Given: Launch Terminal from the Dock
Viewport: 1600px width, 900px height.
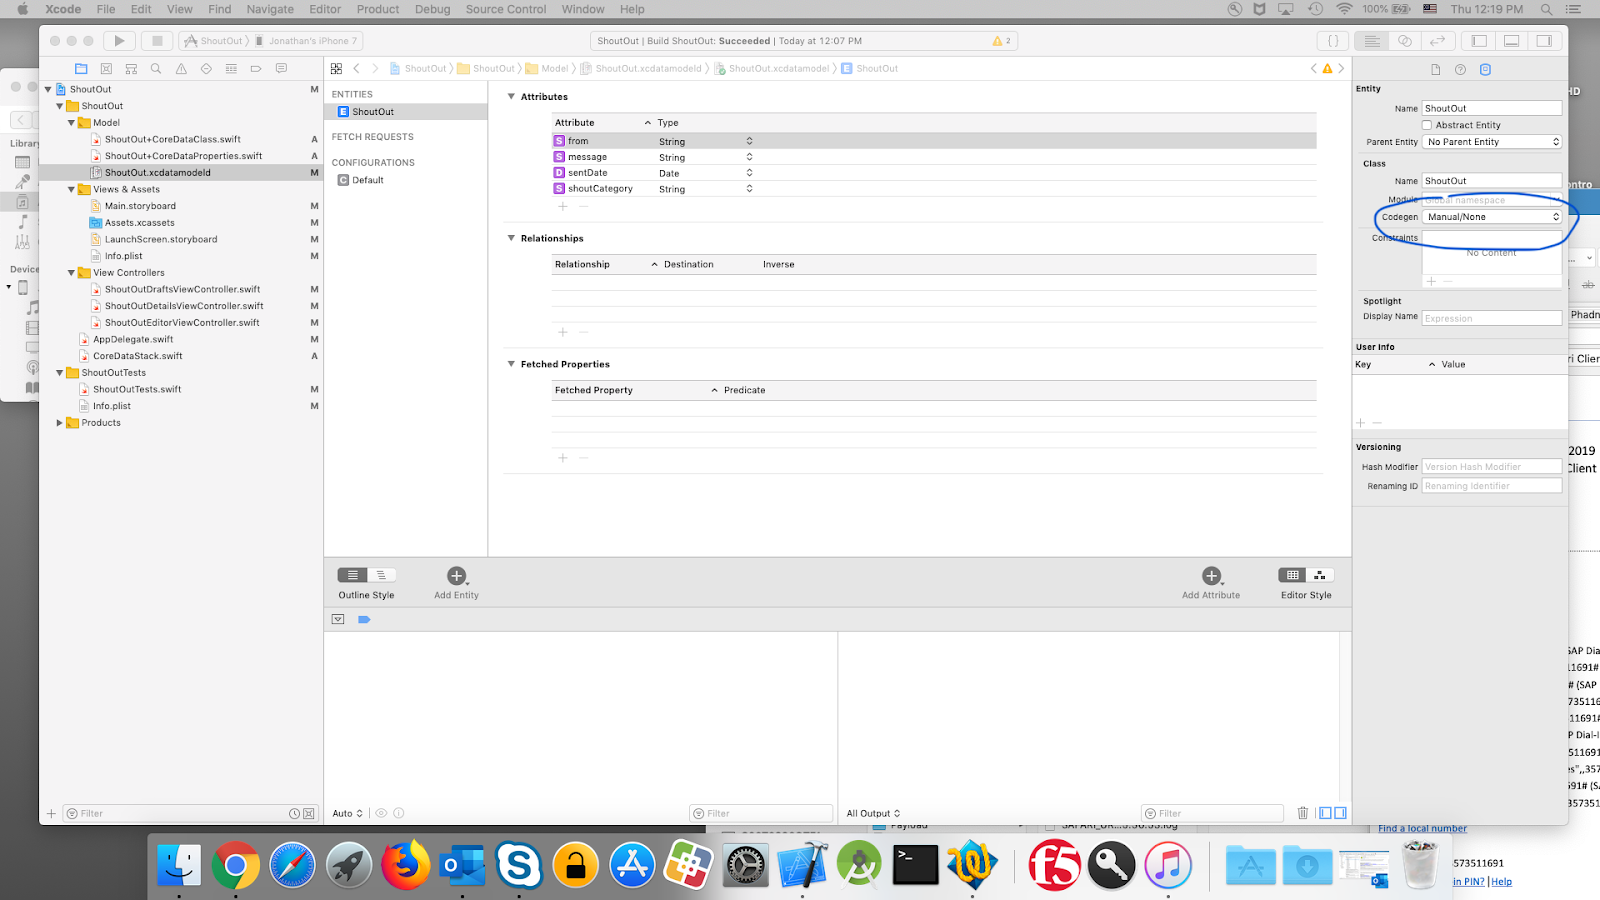Looking at the screenshot, I should point(915,864).
